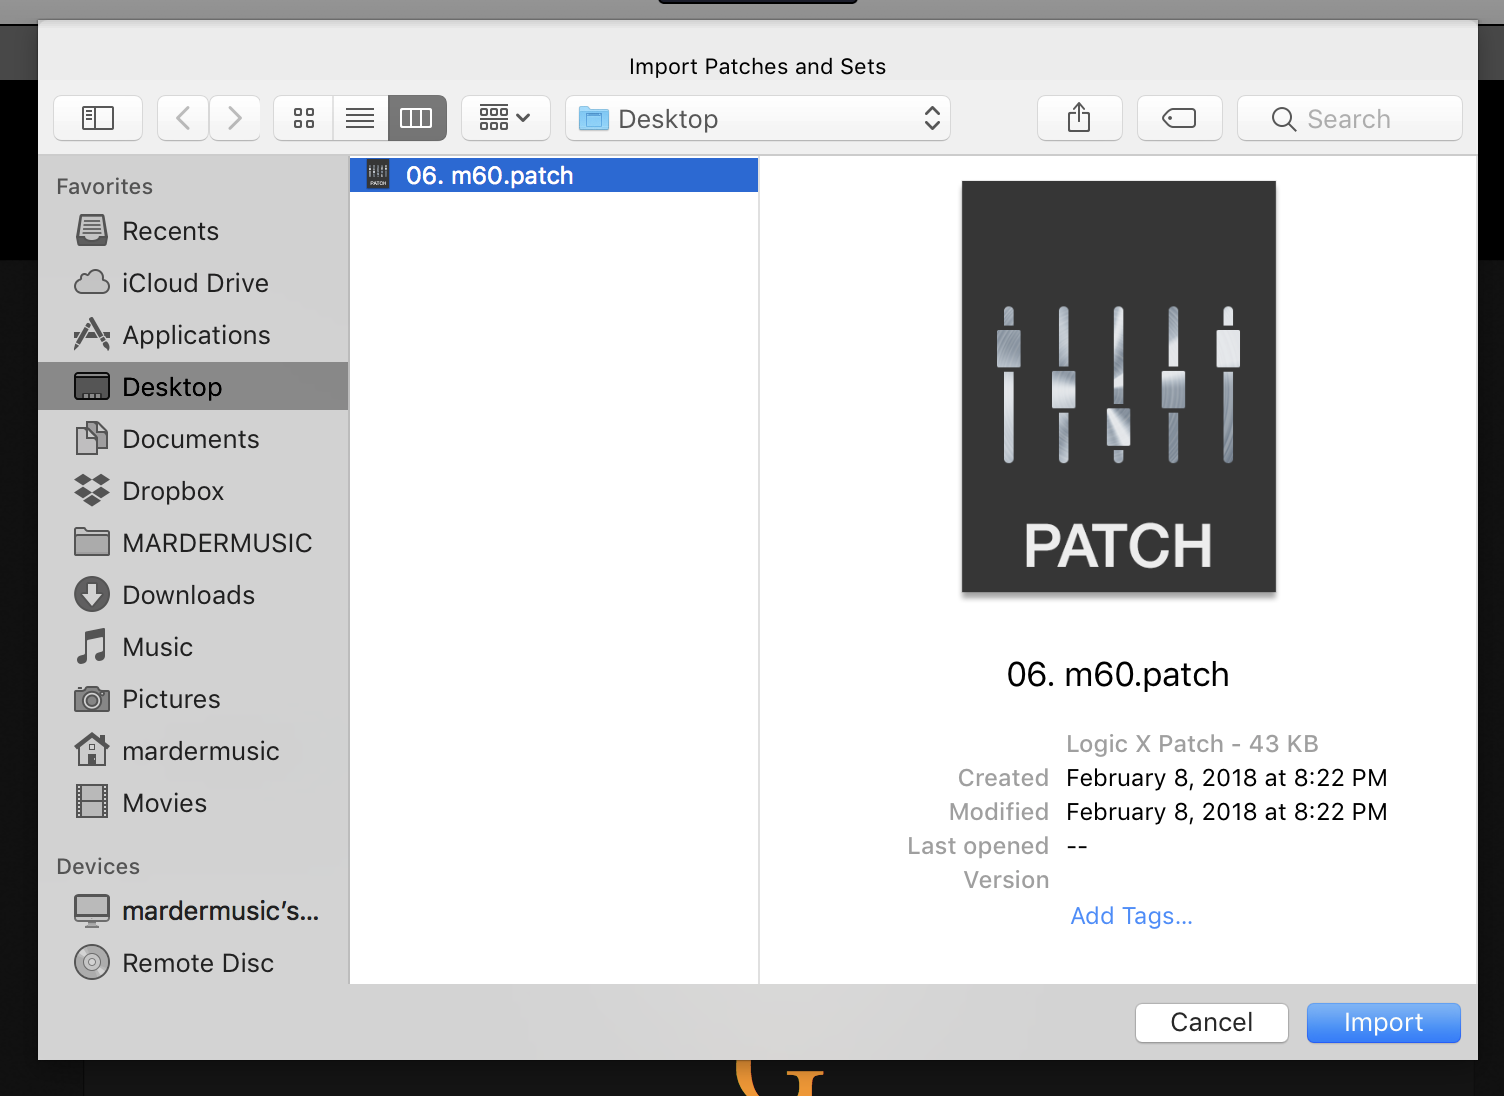The image size is (1504, 1096).
Task: Open iCloud Drive in sidebar
Action: coord(195,283)
